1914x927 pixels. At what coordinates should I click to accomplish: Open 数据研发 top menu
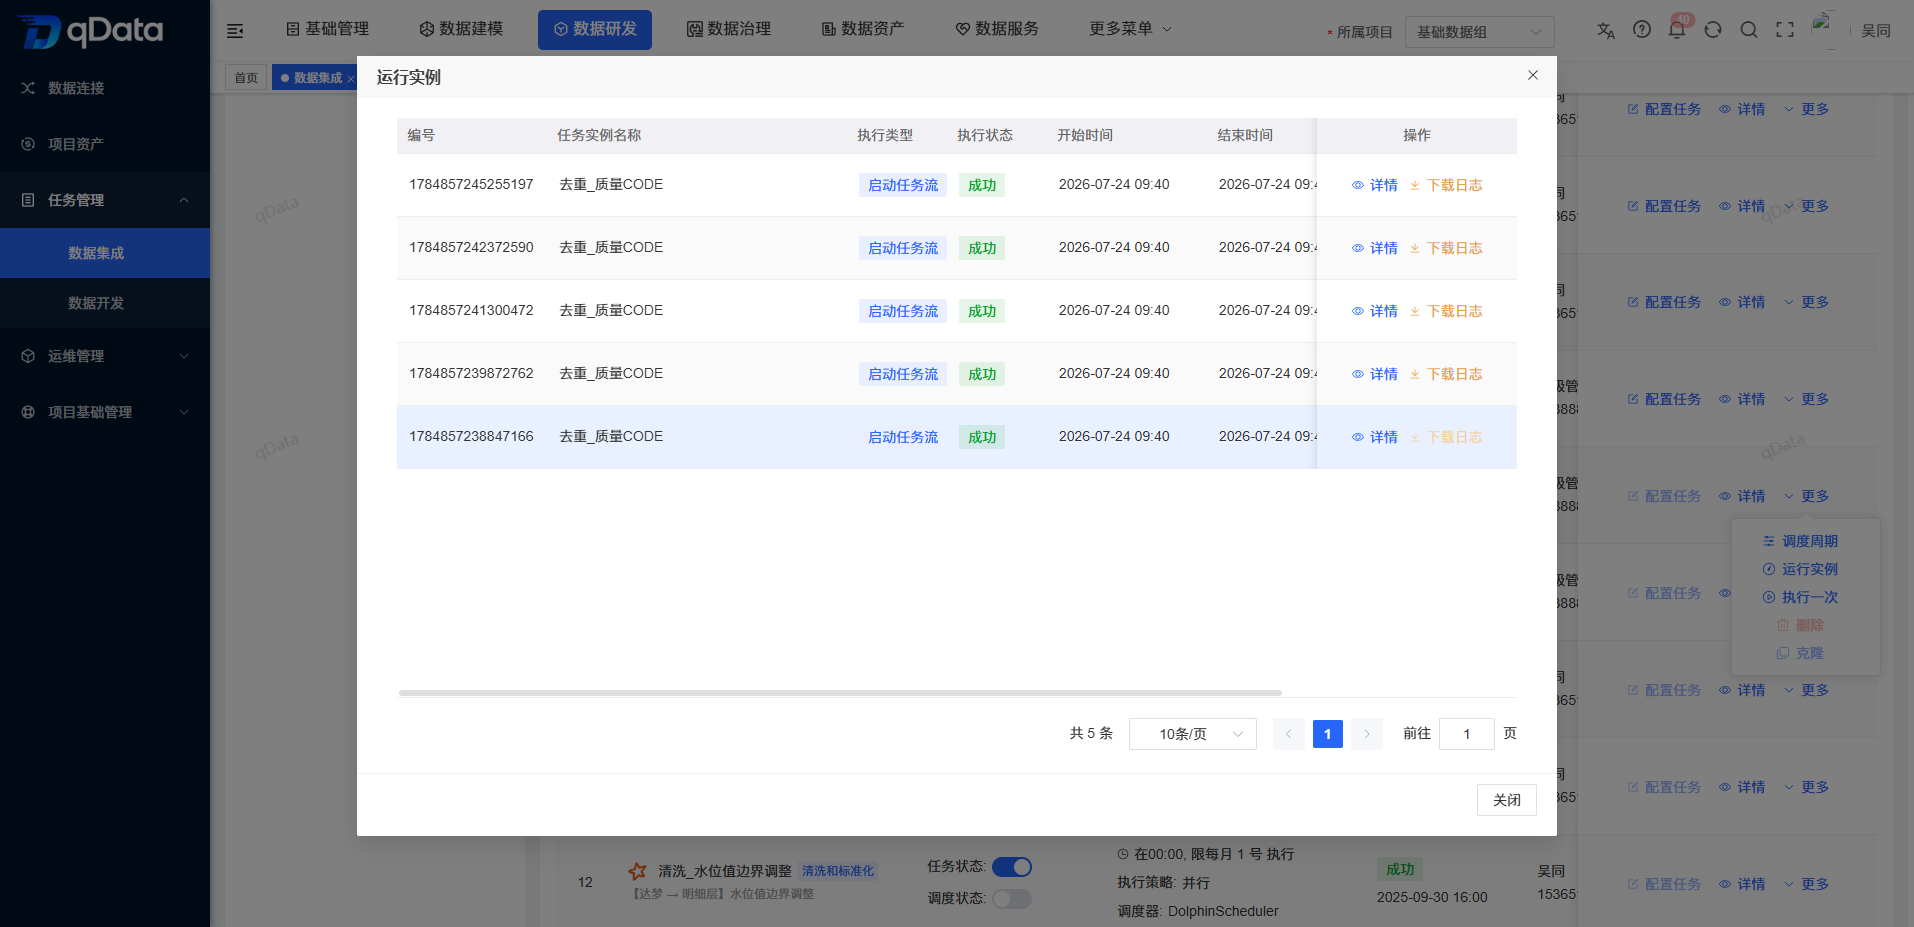tap(595, 29)
